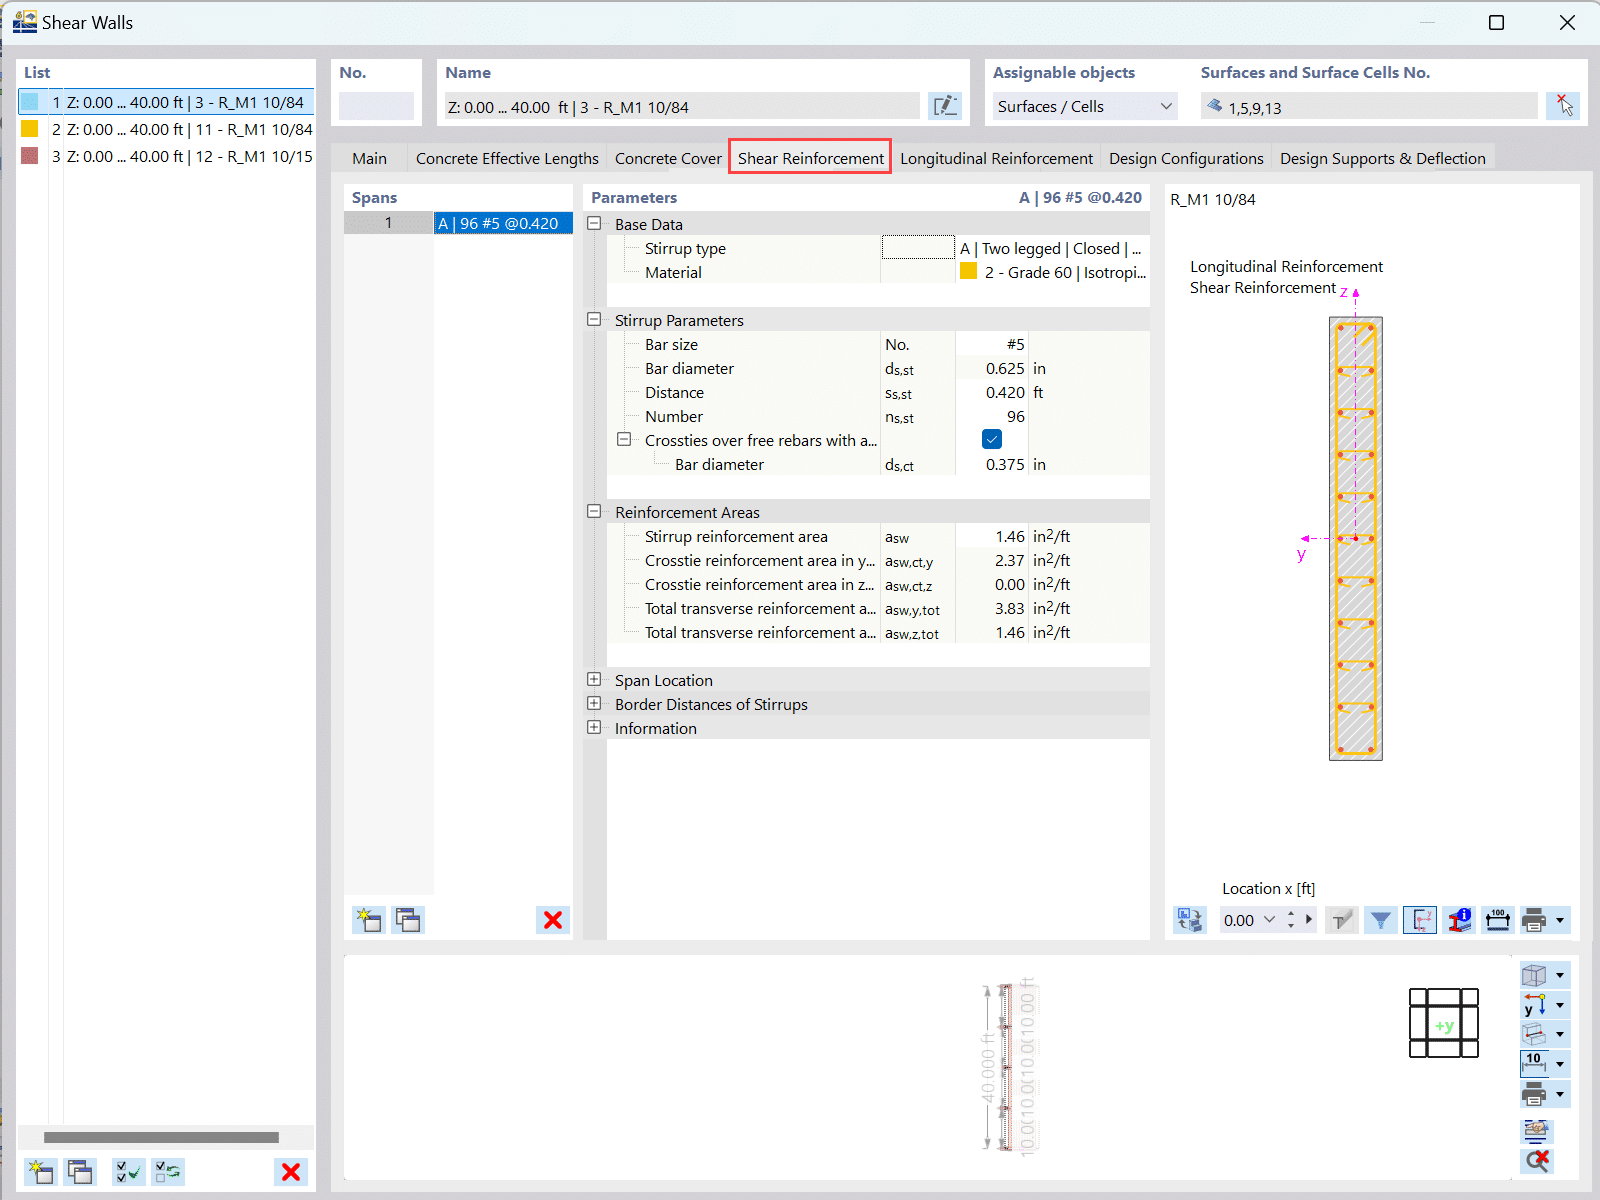Open section info icon with blue i
This screenshot has width=1600, height=1200.
pos(1459,920)
